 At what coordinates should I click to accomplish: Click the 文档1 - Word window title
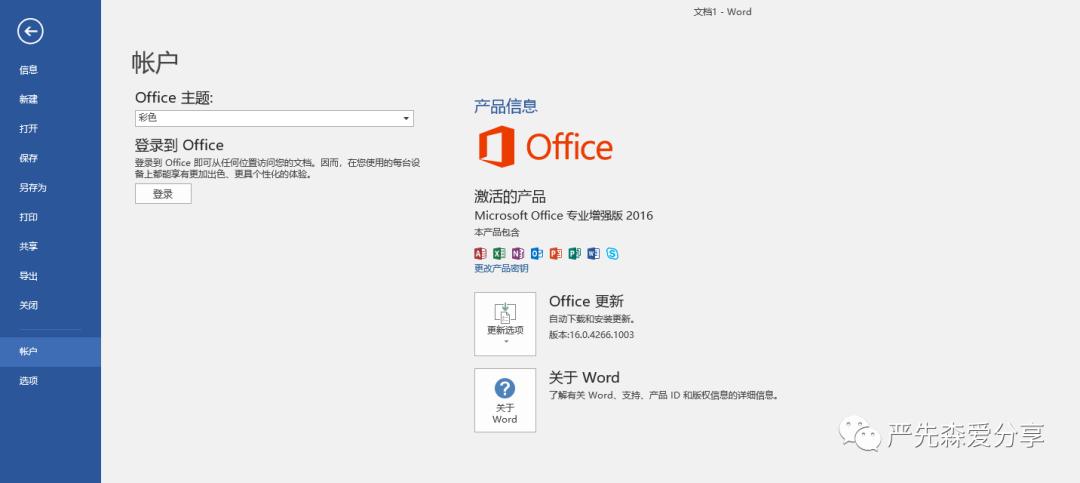coord(722,12)
